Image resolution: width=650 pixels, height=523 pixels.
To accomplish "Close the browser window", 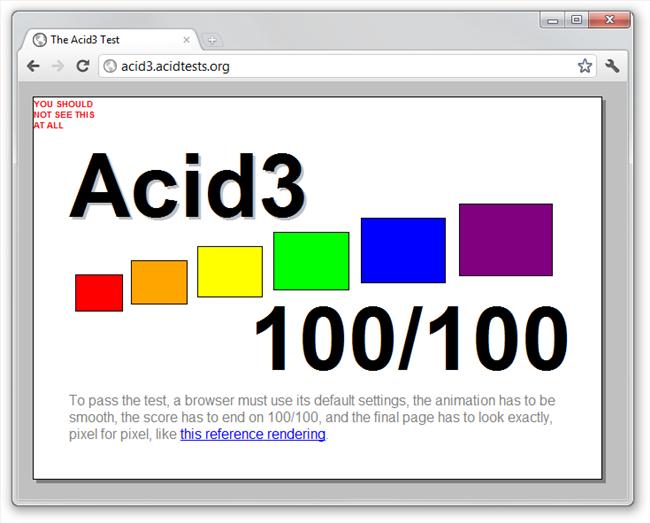I will (609, 19).
